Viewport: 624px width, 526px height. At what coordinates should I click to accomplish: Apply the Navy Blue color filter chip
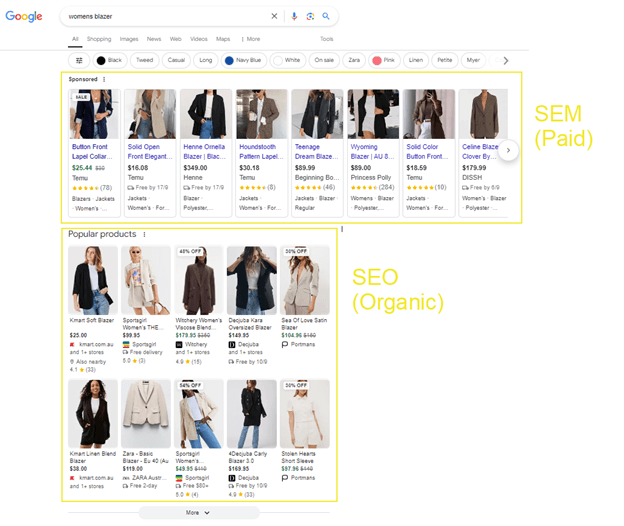tap(244, 60)
